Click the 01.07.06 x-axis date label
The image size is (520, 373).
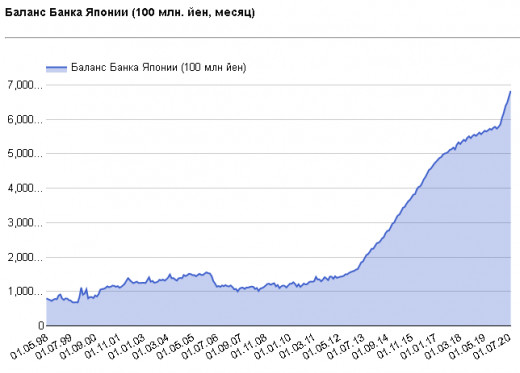pos(200,347)
